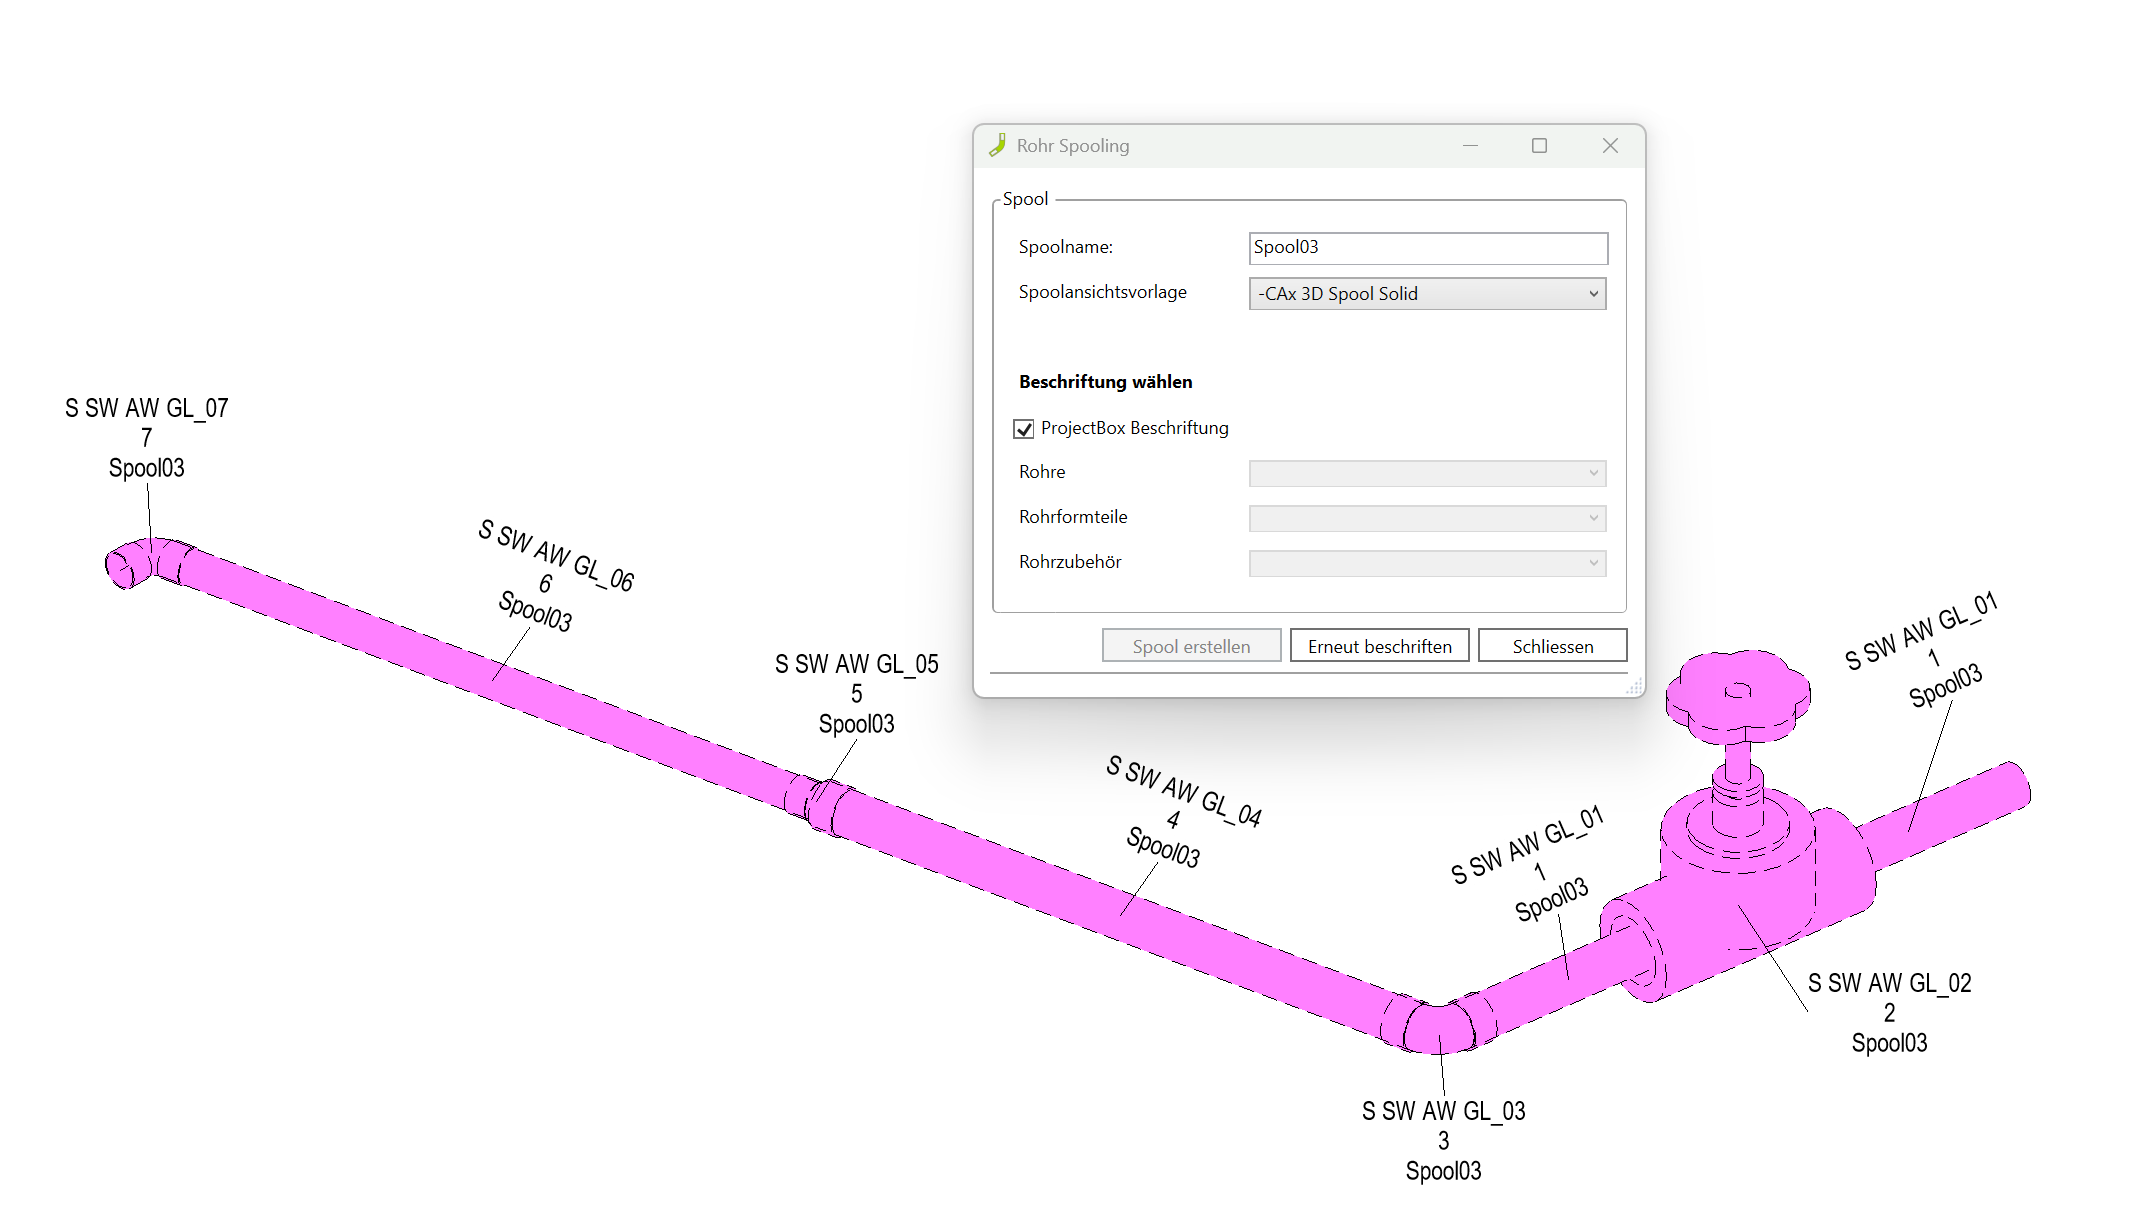Minimize the Rohr Spooling dialog
This screenshot has height=1225, width=2156.
click(x=1470, y=146)
